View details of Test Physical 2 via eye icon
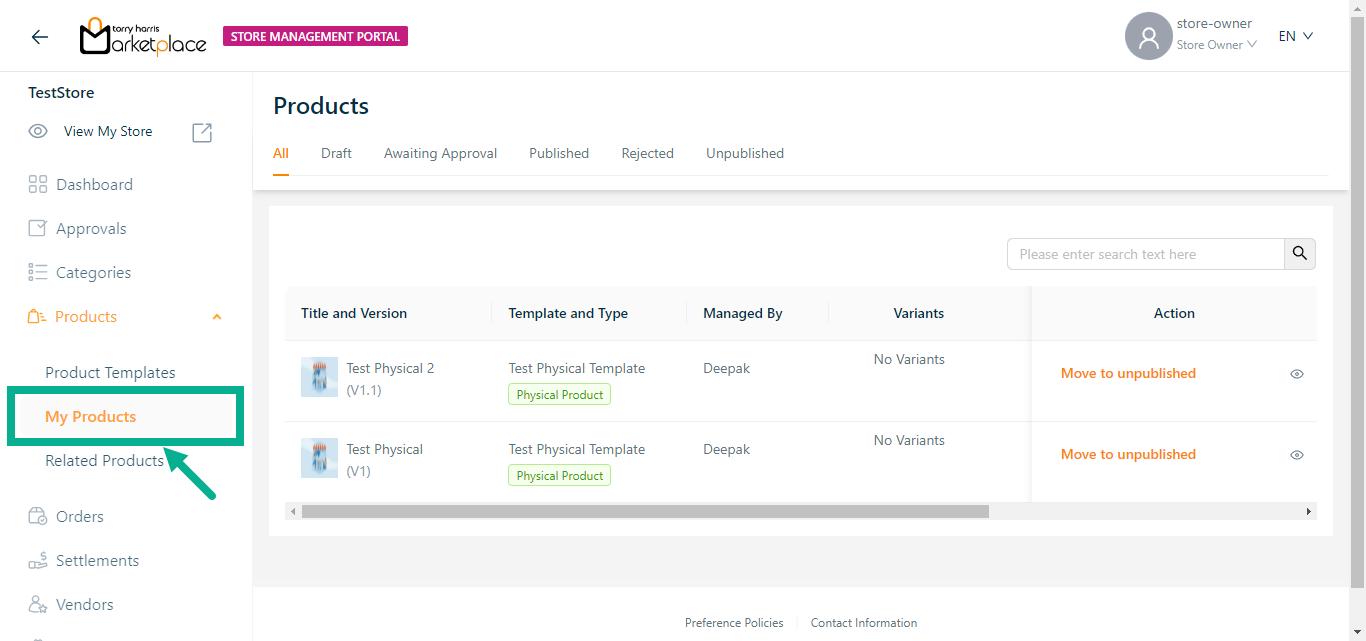This screenshot has width=1366, height=641. [1296, 374]
